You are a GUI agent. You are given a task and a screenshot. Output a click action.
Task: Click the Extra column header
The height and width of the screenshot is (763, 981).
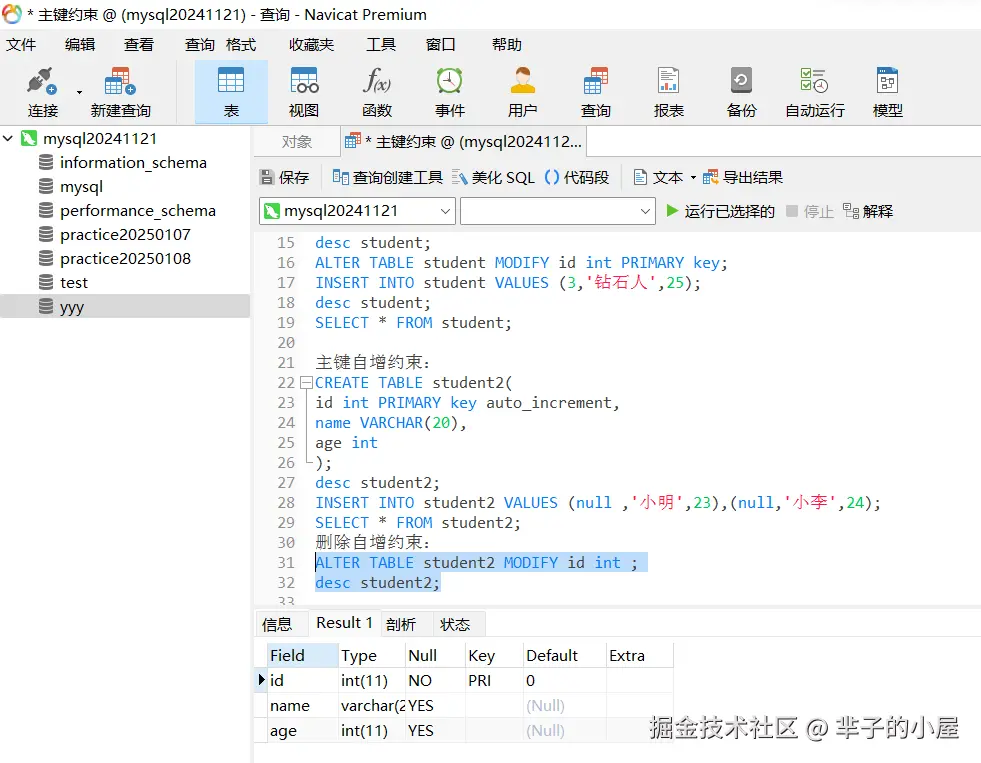[x=639, y=655]
